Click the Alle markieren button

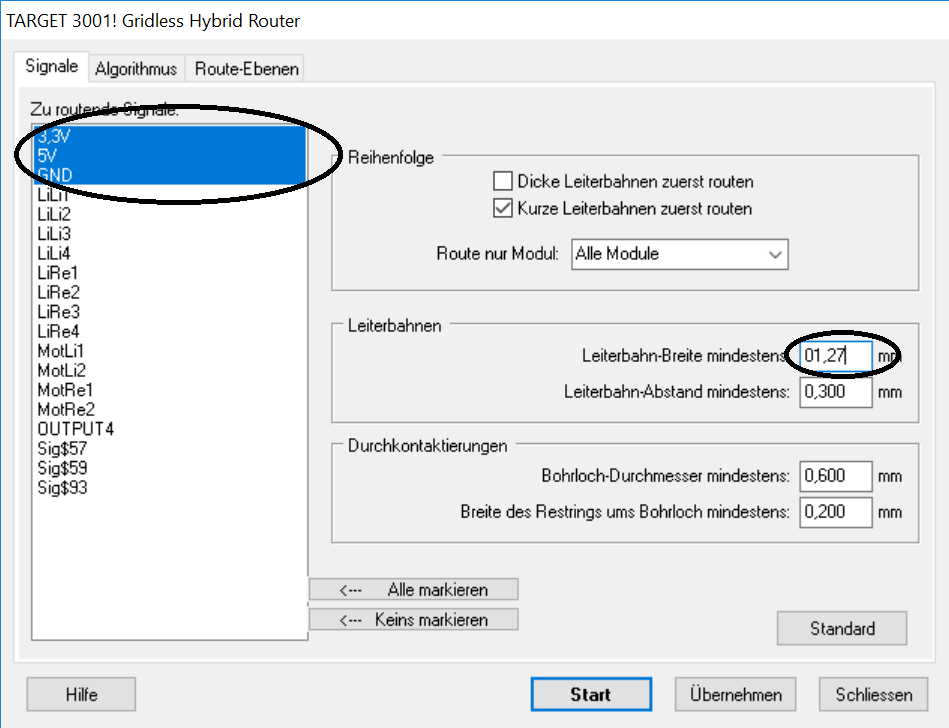point(414,589)
